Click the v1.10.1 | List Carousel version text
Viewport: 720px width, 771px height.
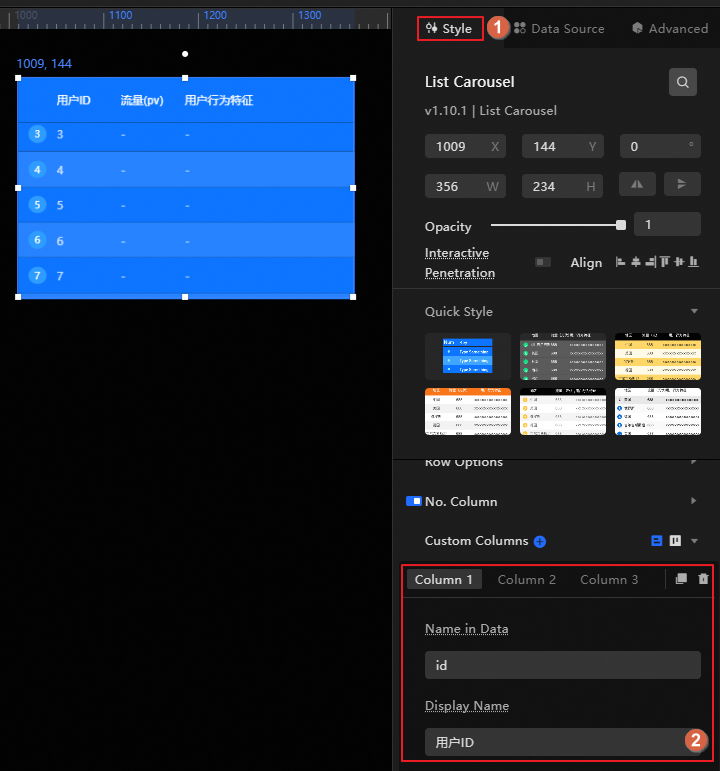pos(491,111)
